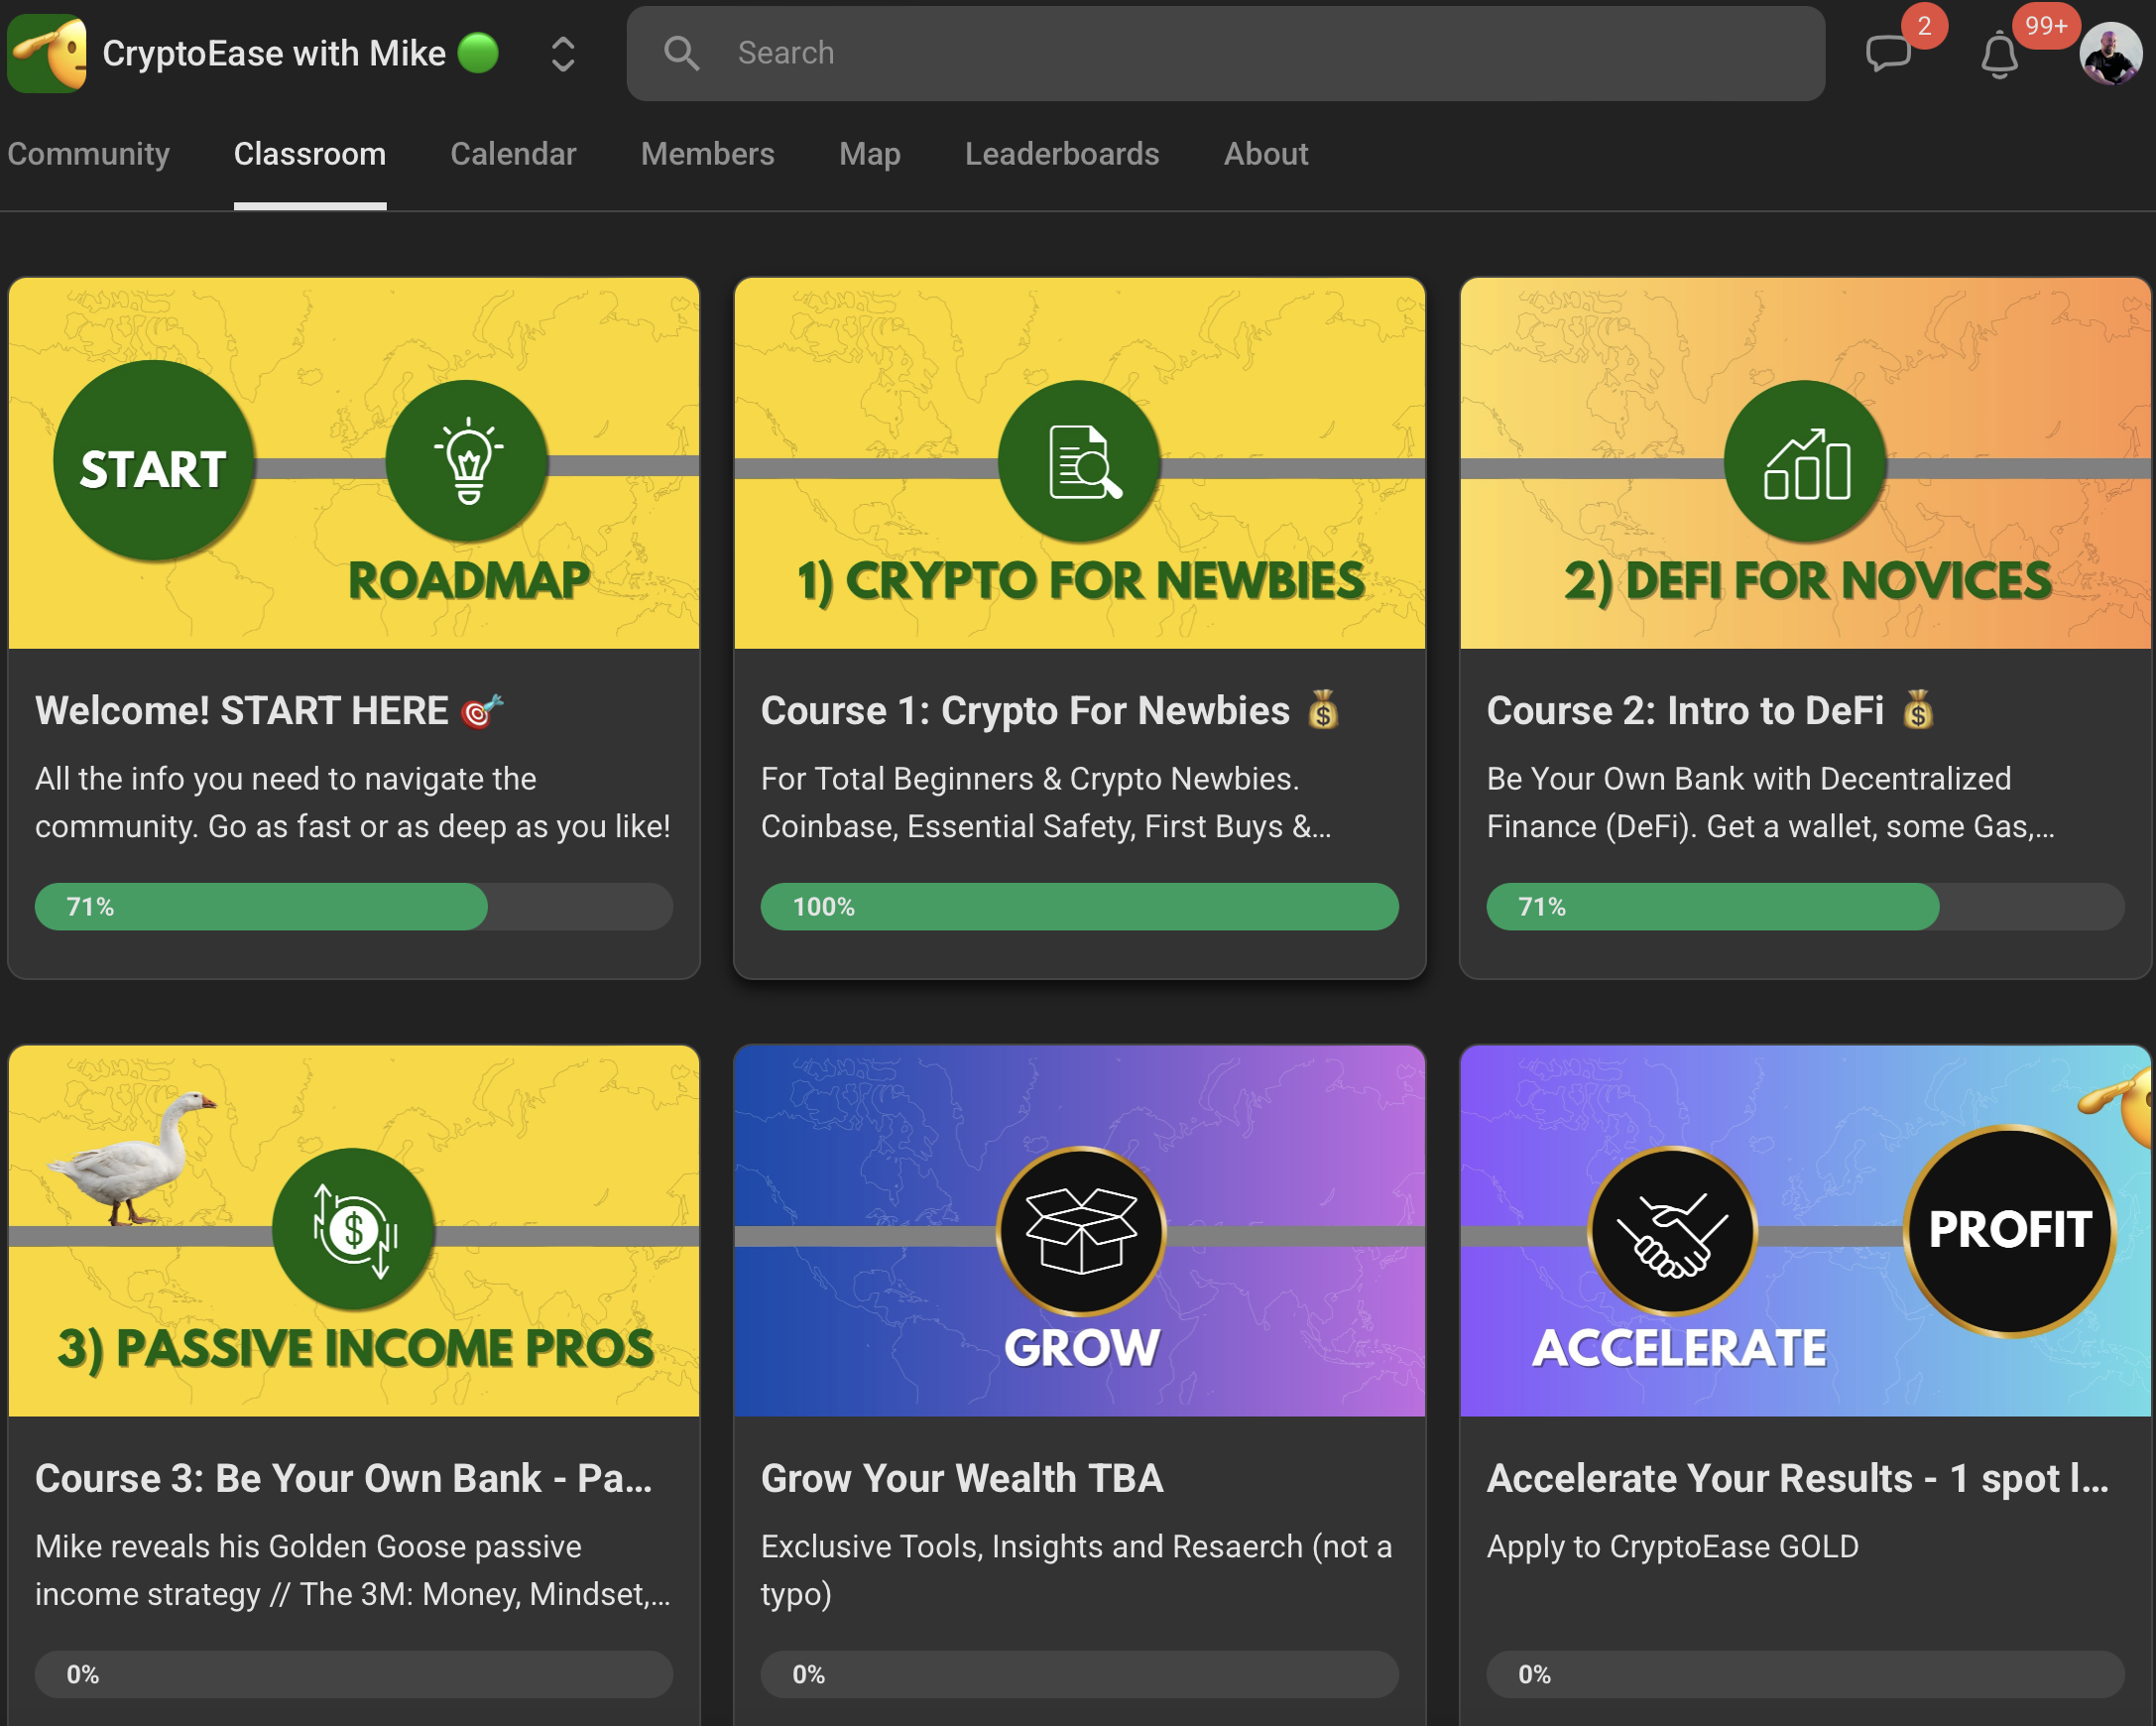Go to the Calendar tab
This screenshot has height=1726, width=2156.
click(x=513, y=154)
